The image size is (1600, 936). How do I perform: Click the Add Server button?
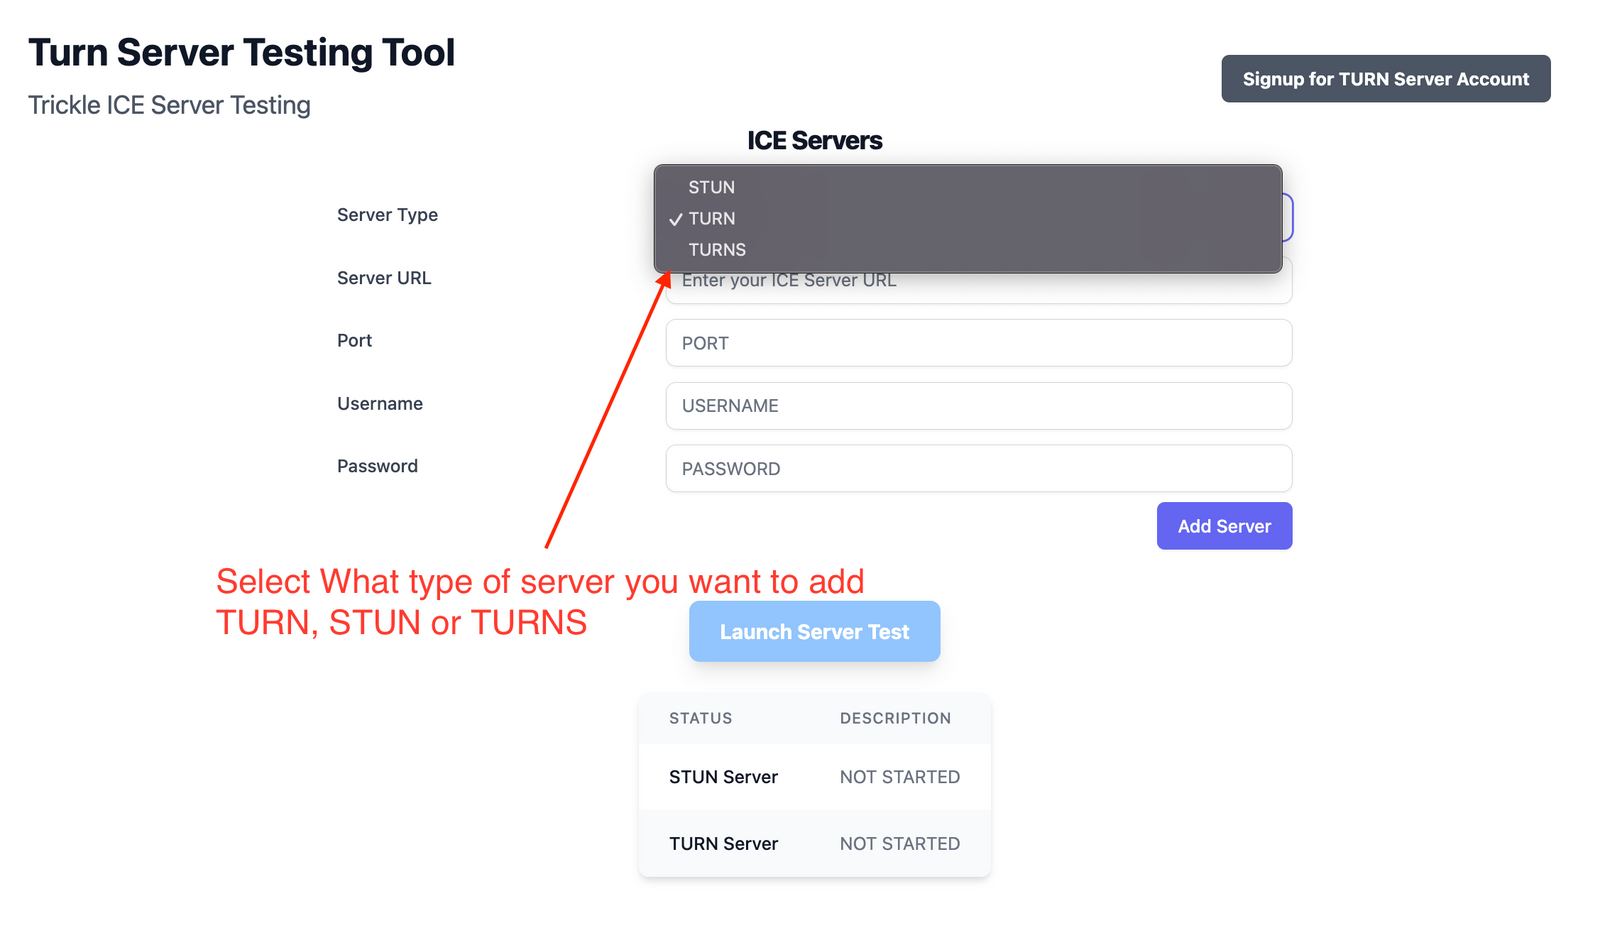[x=1224, y=525]
